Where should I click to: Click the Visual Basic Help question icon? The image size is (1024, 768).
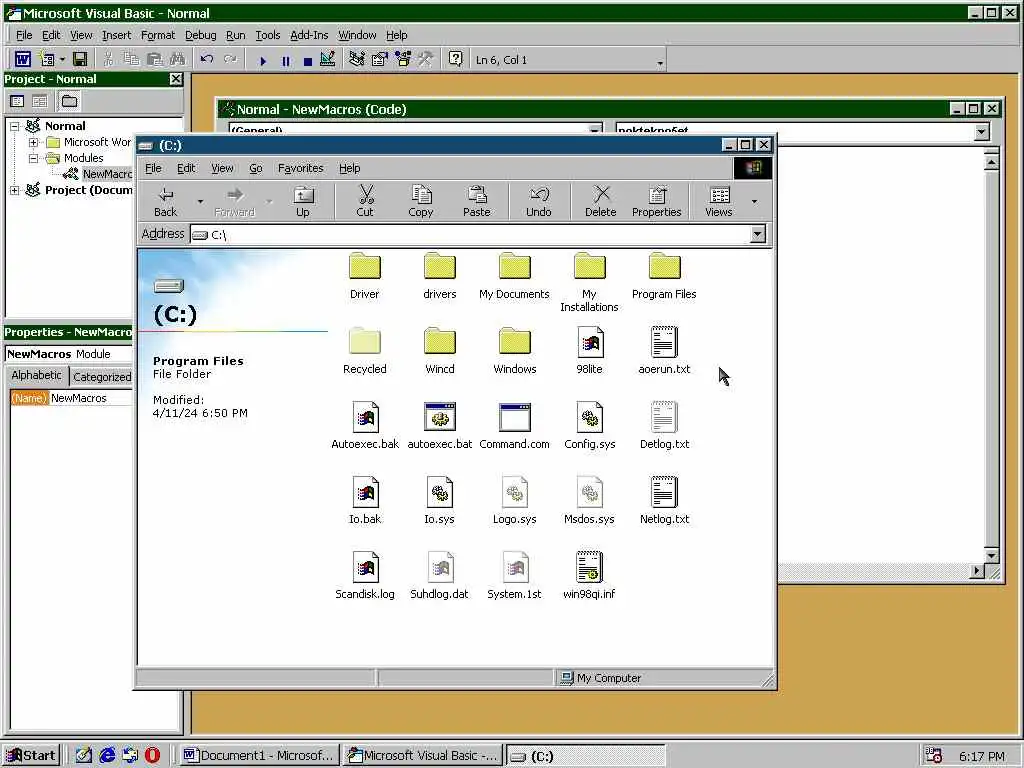456,59
